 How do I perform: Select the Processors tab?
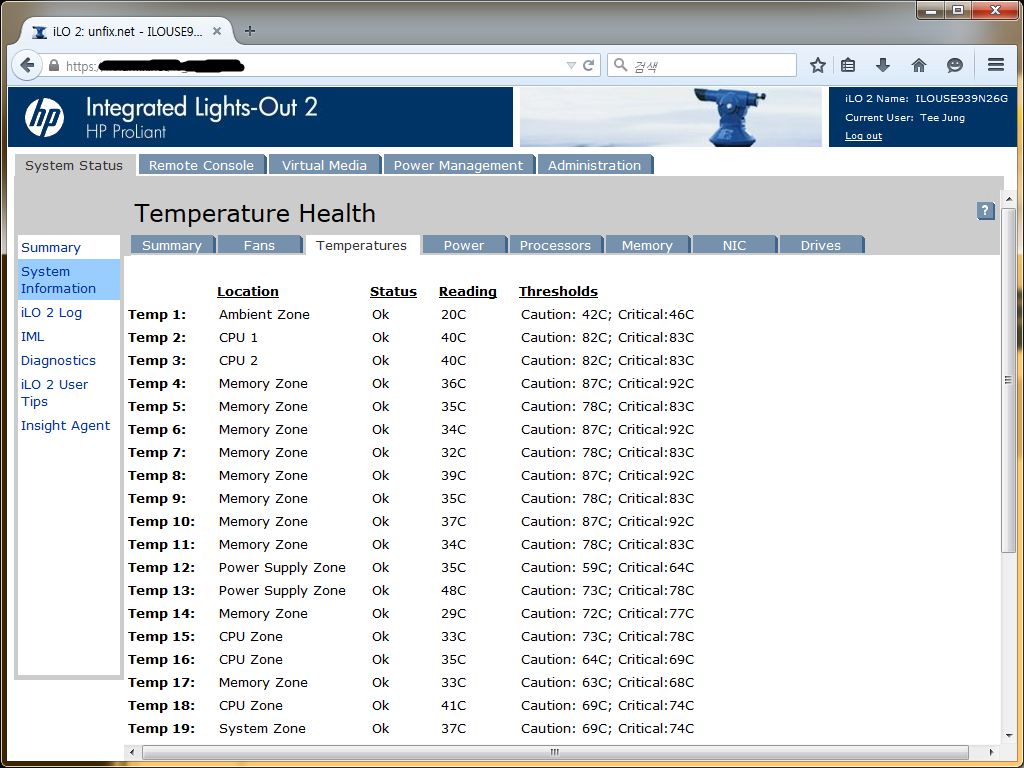pyautogui.click(x=555, y=245)
